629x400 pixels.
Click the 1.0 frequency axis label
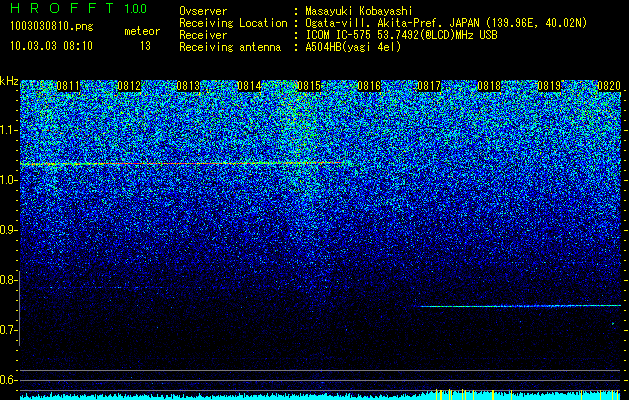click(x=8, y=180)
